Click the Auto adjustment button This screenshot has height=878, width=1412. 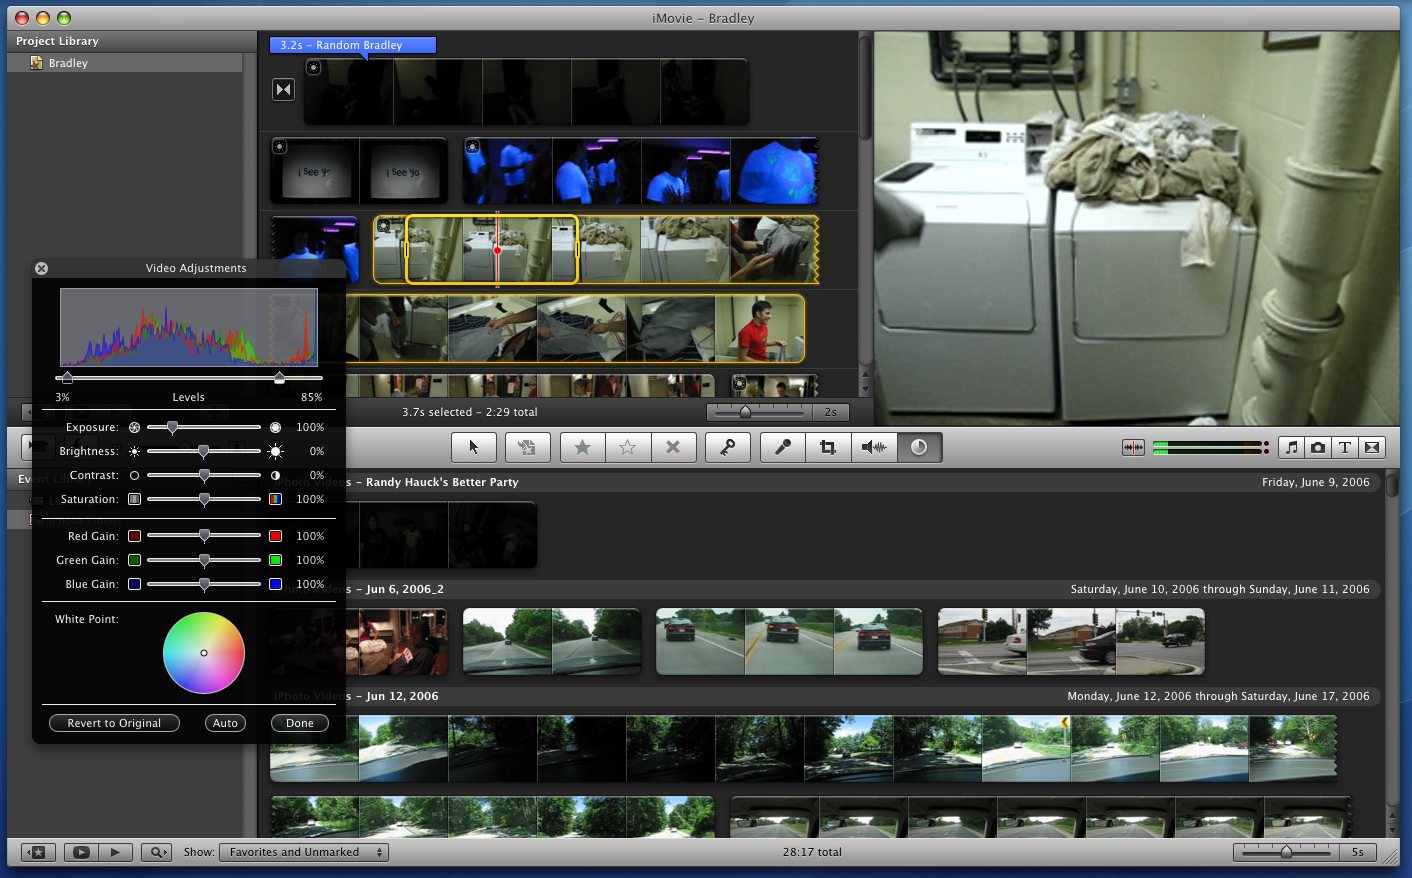tap(226, 723)
